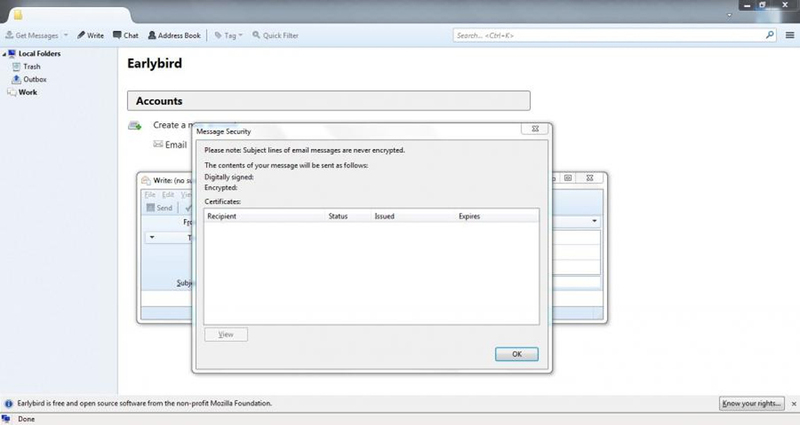Sort certificates by Expires column
The image size is (800, 425).
pyautogui.click(x=497, y=216)
